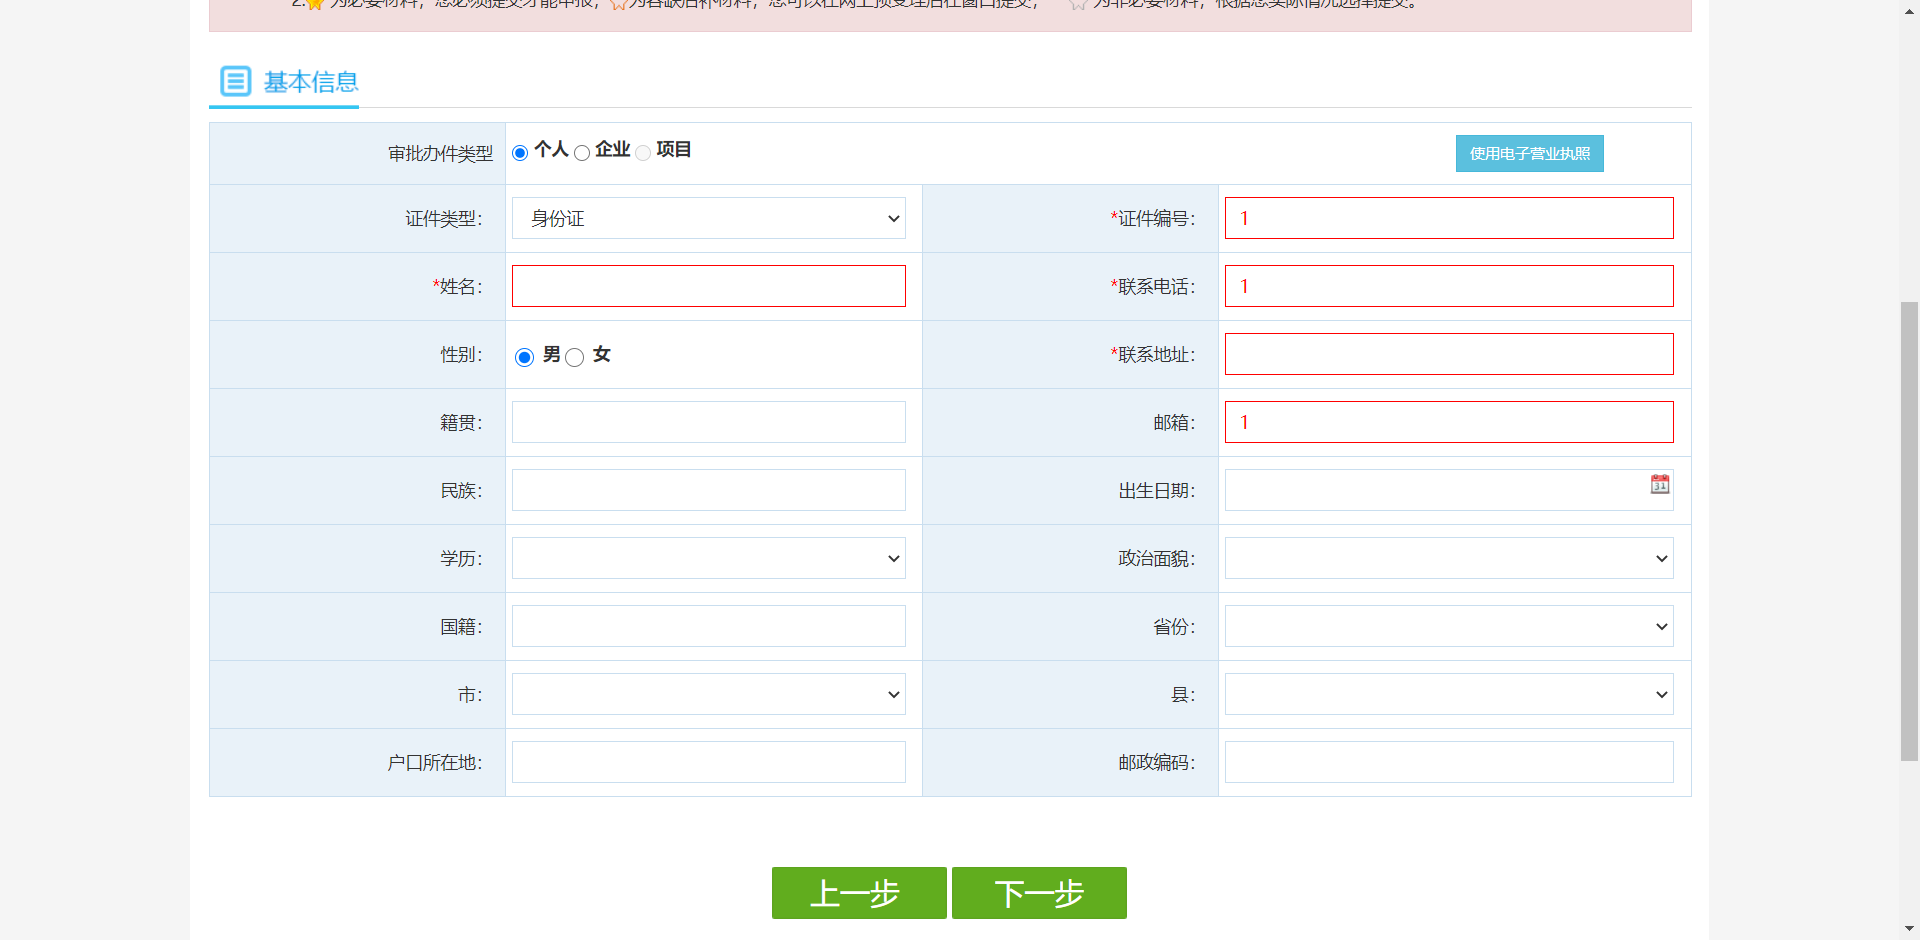Screen dimensions: 1920x940
Task: Click into the 联系地址 input field
Action: pyautogui.click(x=1448, y=354)
